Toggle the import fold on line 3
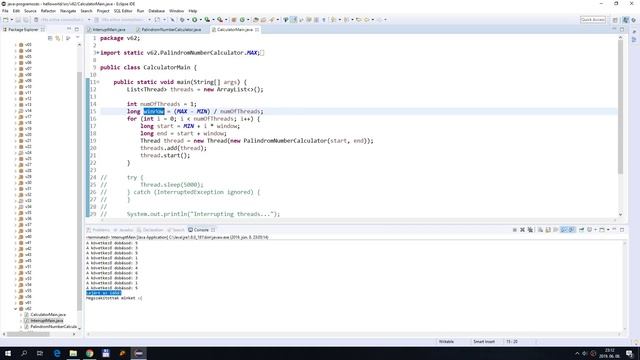The image size is (640, 360). 98,53
